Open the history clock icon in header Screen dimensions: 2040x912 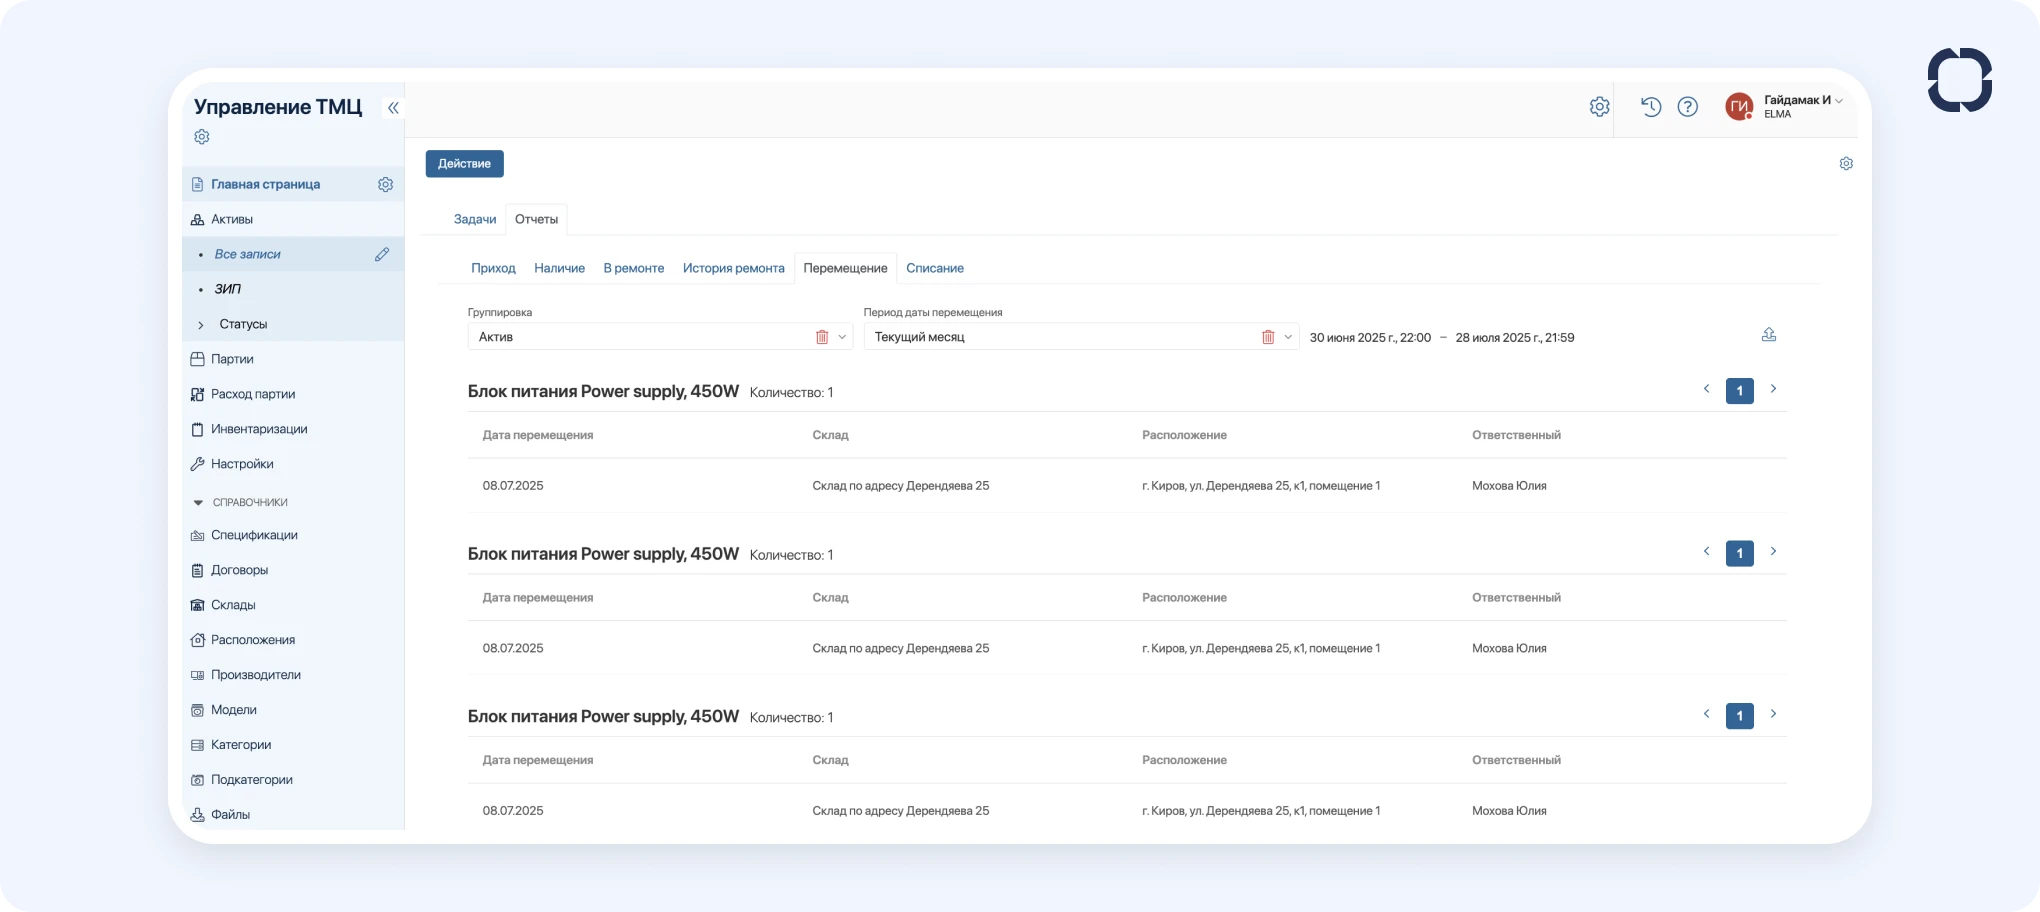[1651, 107]
